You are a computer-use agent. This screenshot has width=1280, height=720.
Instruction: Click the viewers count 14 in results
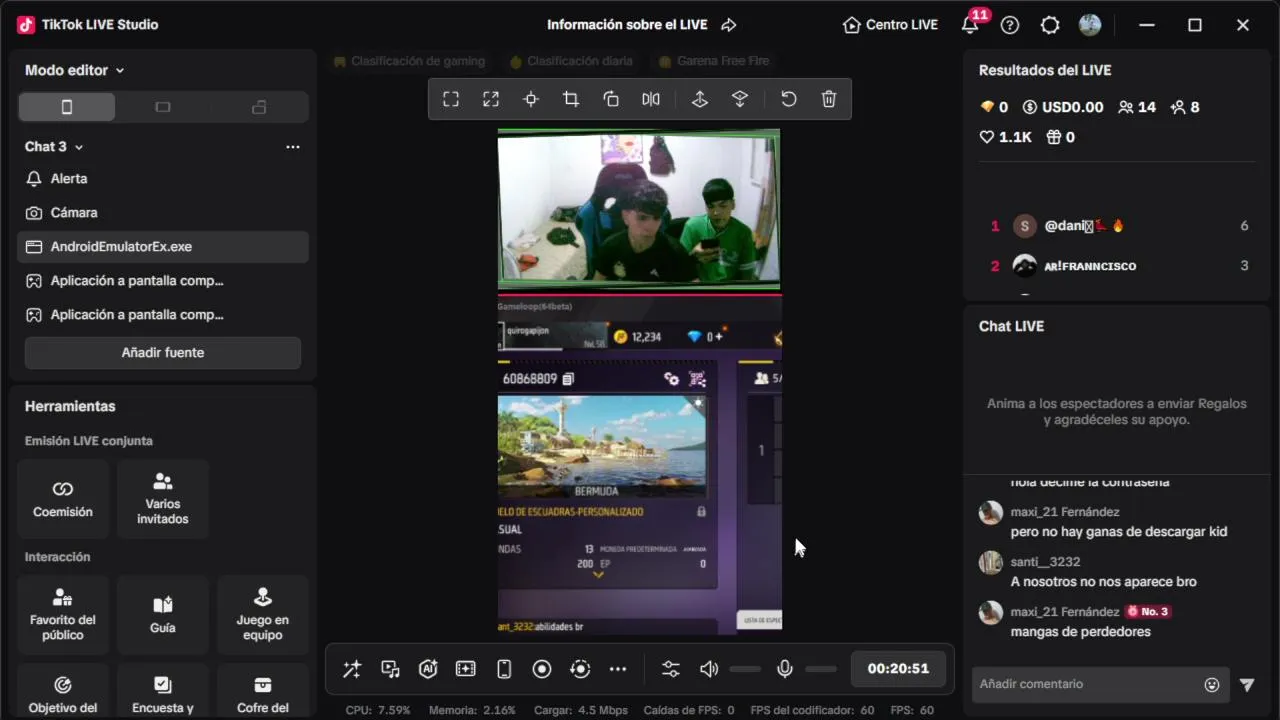[1137, 107]
